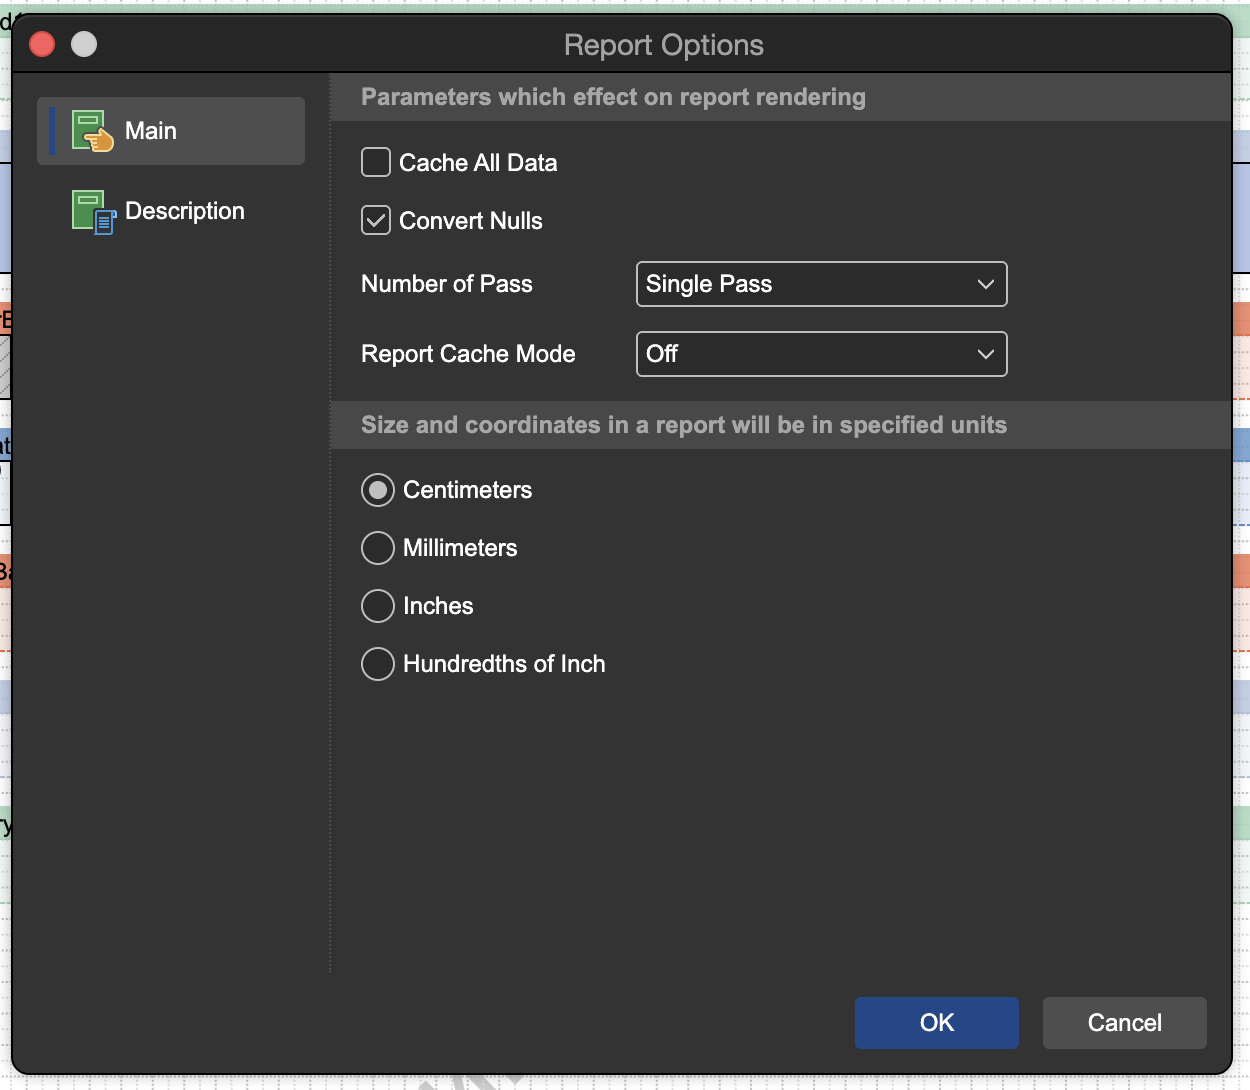Screen dimensions: 1250x1090
Task: Click the Report Cache Mode label
Action: [x=468, y=354]
